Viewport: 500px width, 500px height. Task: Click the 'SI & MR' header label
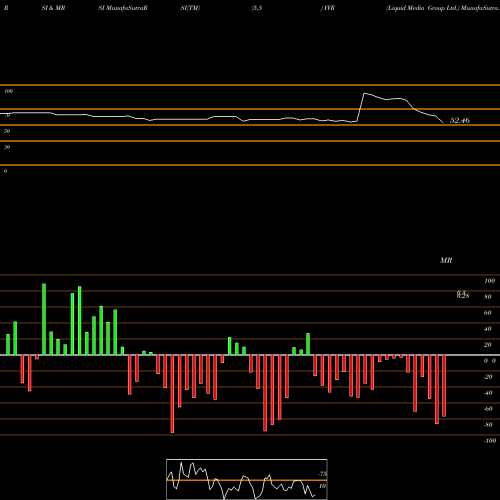click(x=53, y=8)
